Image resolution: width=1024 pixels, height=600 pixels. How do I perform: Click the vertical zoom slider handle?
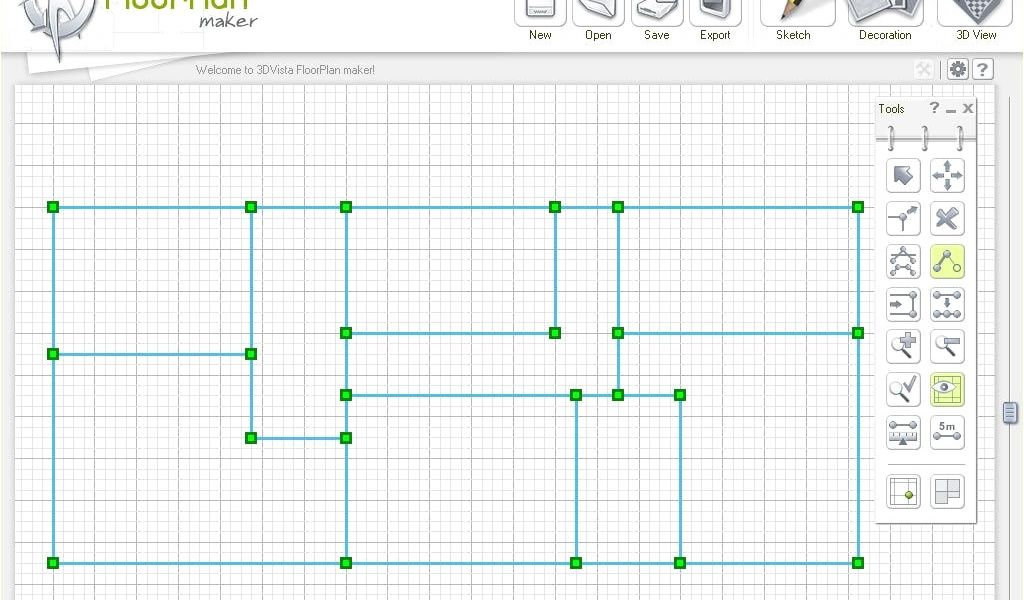click(1010, 412)
